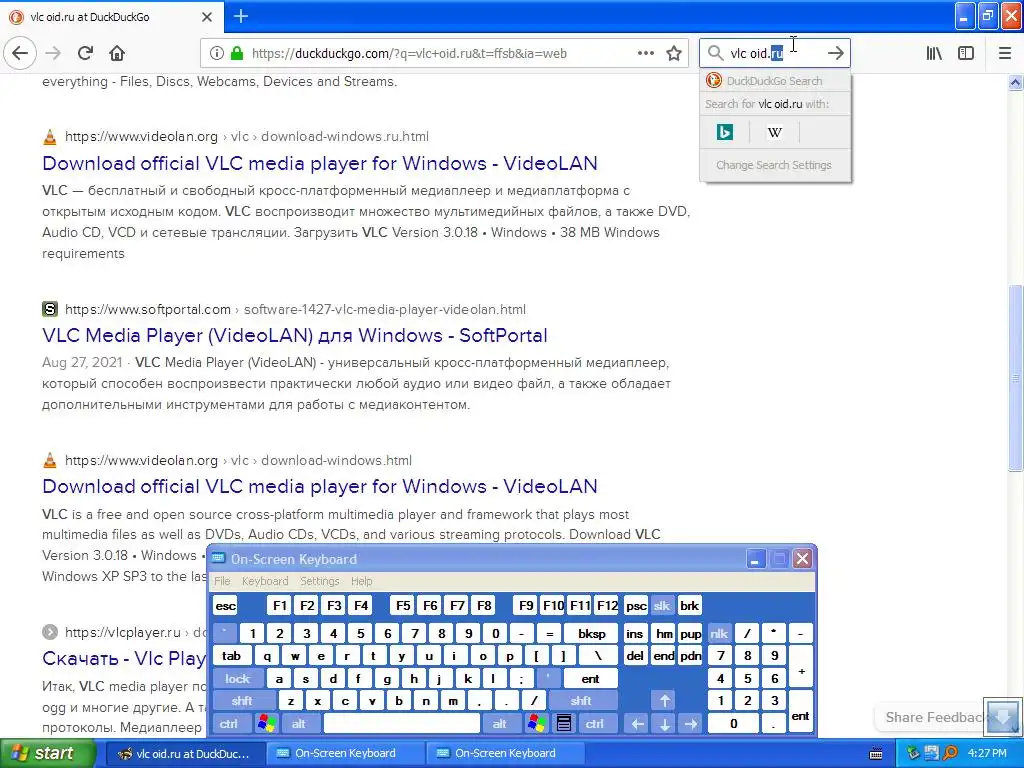Open the browser home page
Screen dimensions: 1024x768
(x=117, y=53)
